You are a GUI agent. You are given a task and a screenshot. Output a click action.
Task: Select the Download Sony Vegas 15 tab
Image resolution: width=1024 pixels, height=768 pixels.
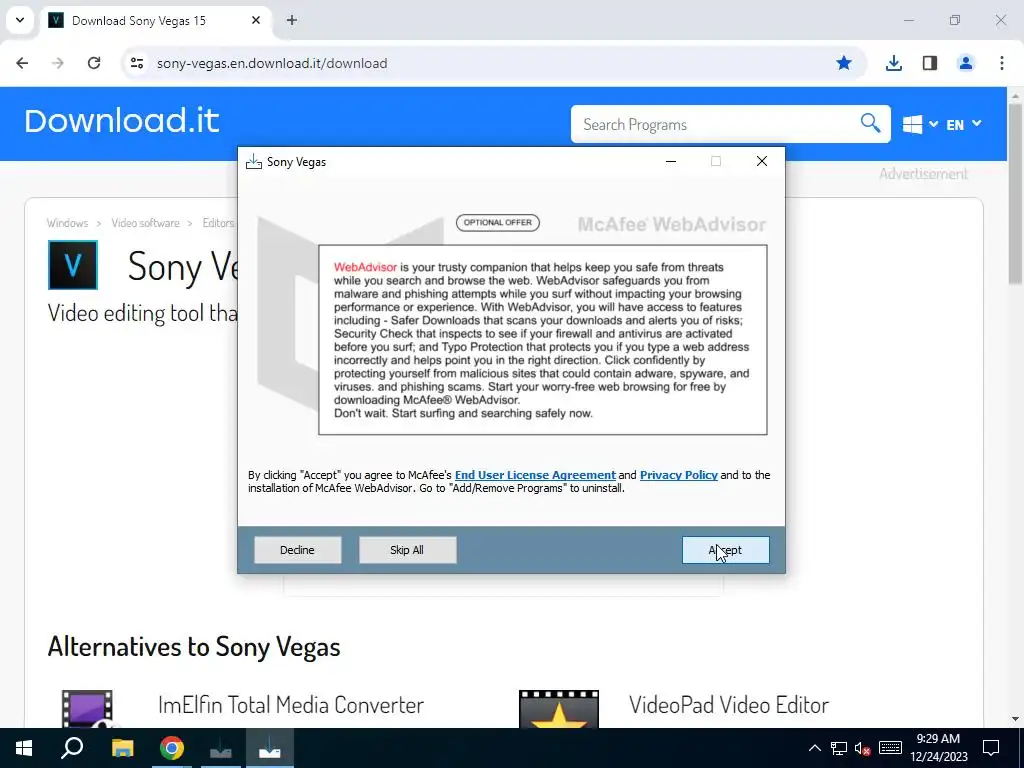(155, 21)
